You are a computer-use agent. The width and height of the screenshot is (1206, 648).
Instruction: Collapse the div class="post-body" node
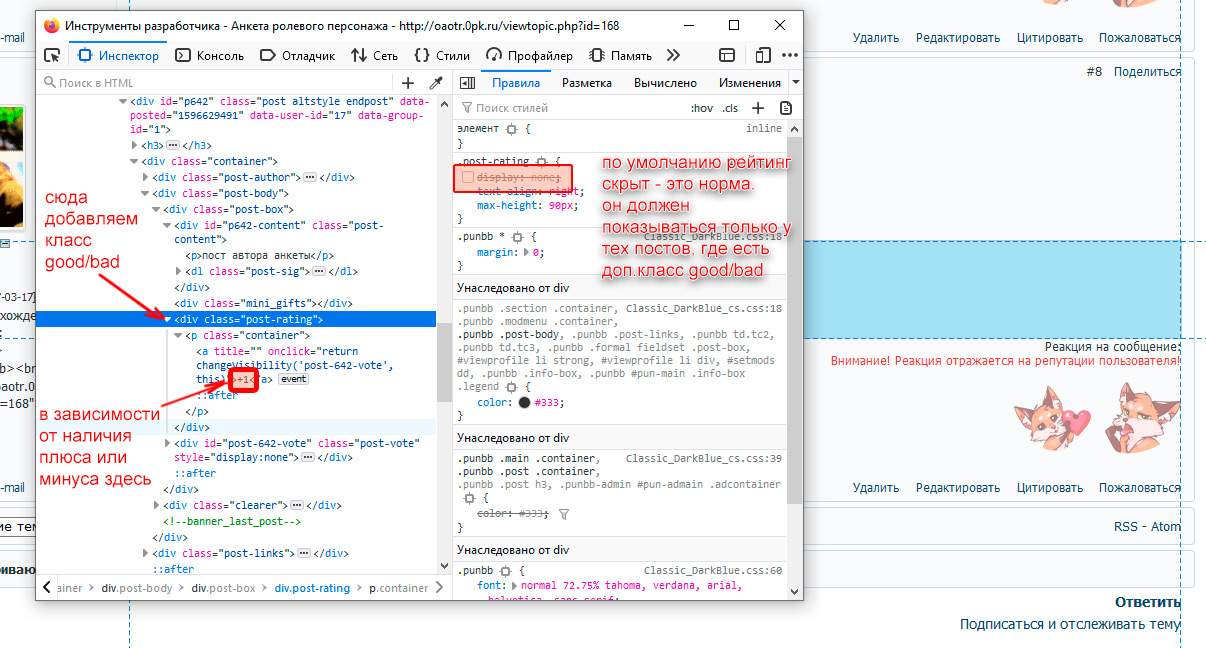tap(146, 193)
